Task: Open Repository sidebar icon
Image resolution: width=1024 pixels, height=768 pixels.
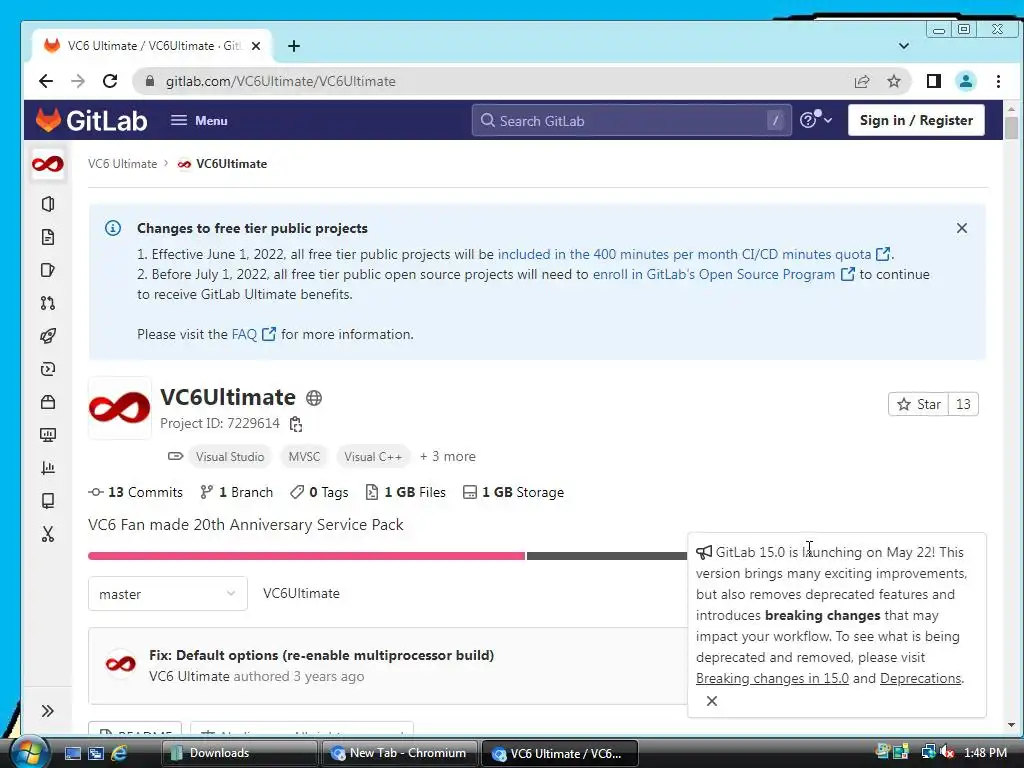Action: tap(48, 237)
